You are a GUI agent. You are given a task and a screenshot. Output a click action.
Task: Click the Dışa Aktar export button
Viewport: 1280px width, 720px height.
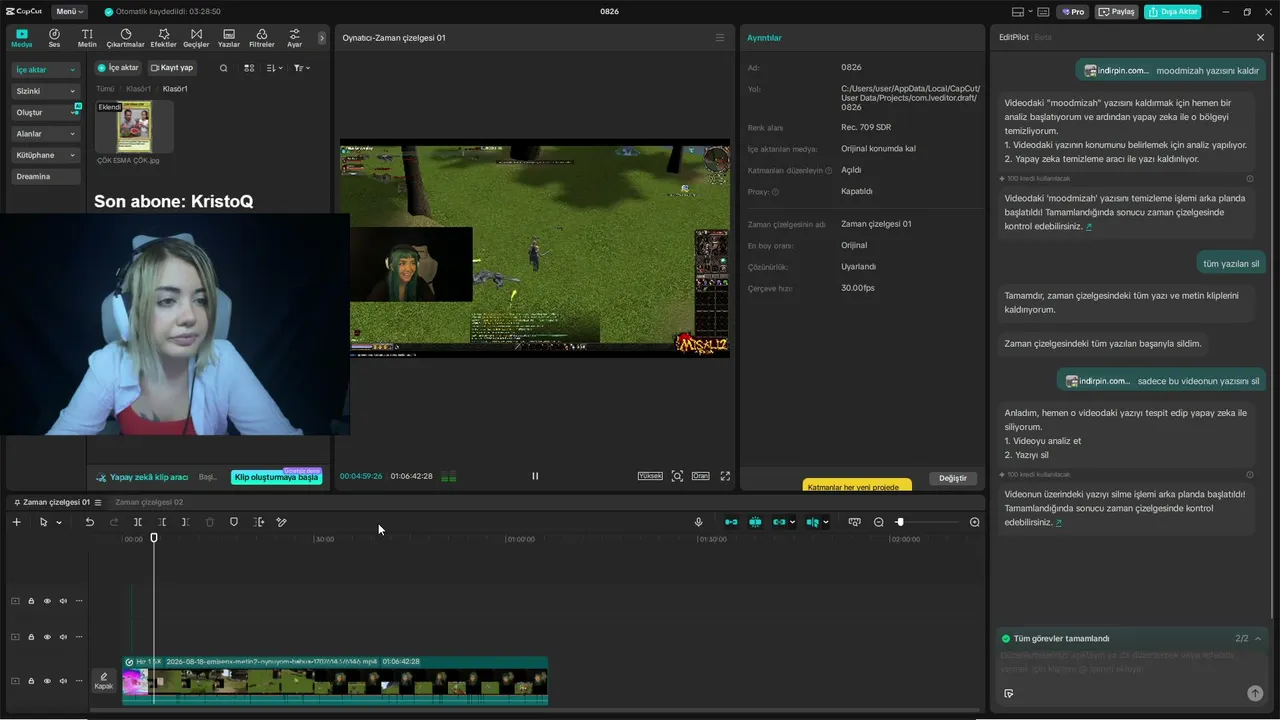1173,12
